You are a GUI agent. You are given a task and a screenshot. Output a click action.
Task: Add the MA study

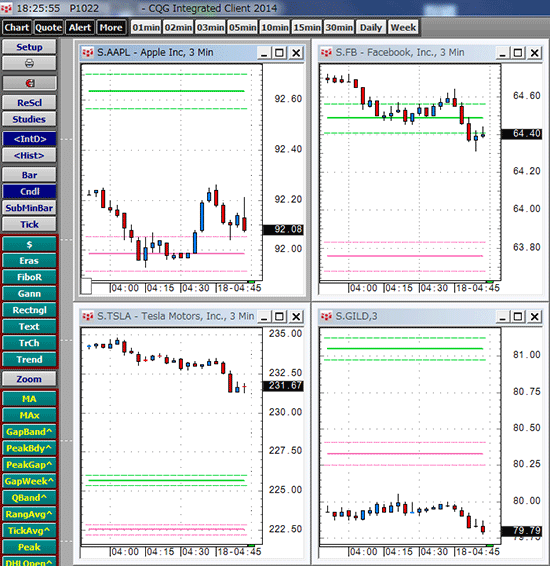click(x=29, y=399)
